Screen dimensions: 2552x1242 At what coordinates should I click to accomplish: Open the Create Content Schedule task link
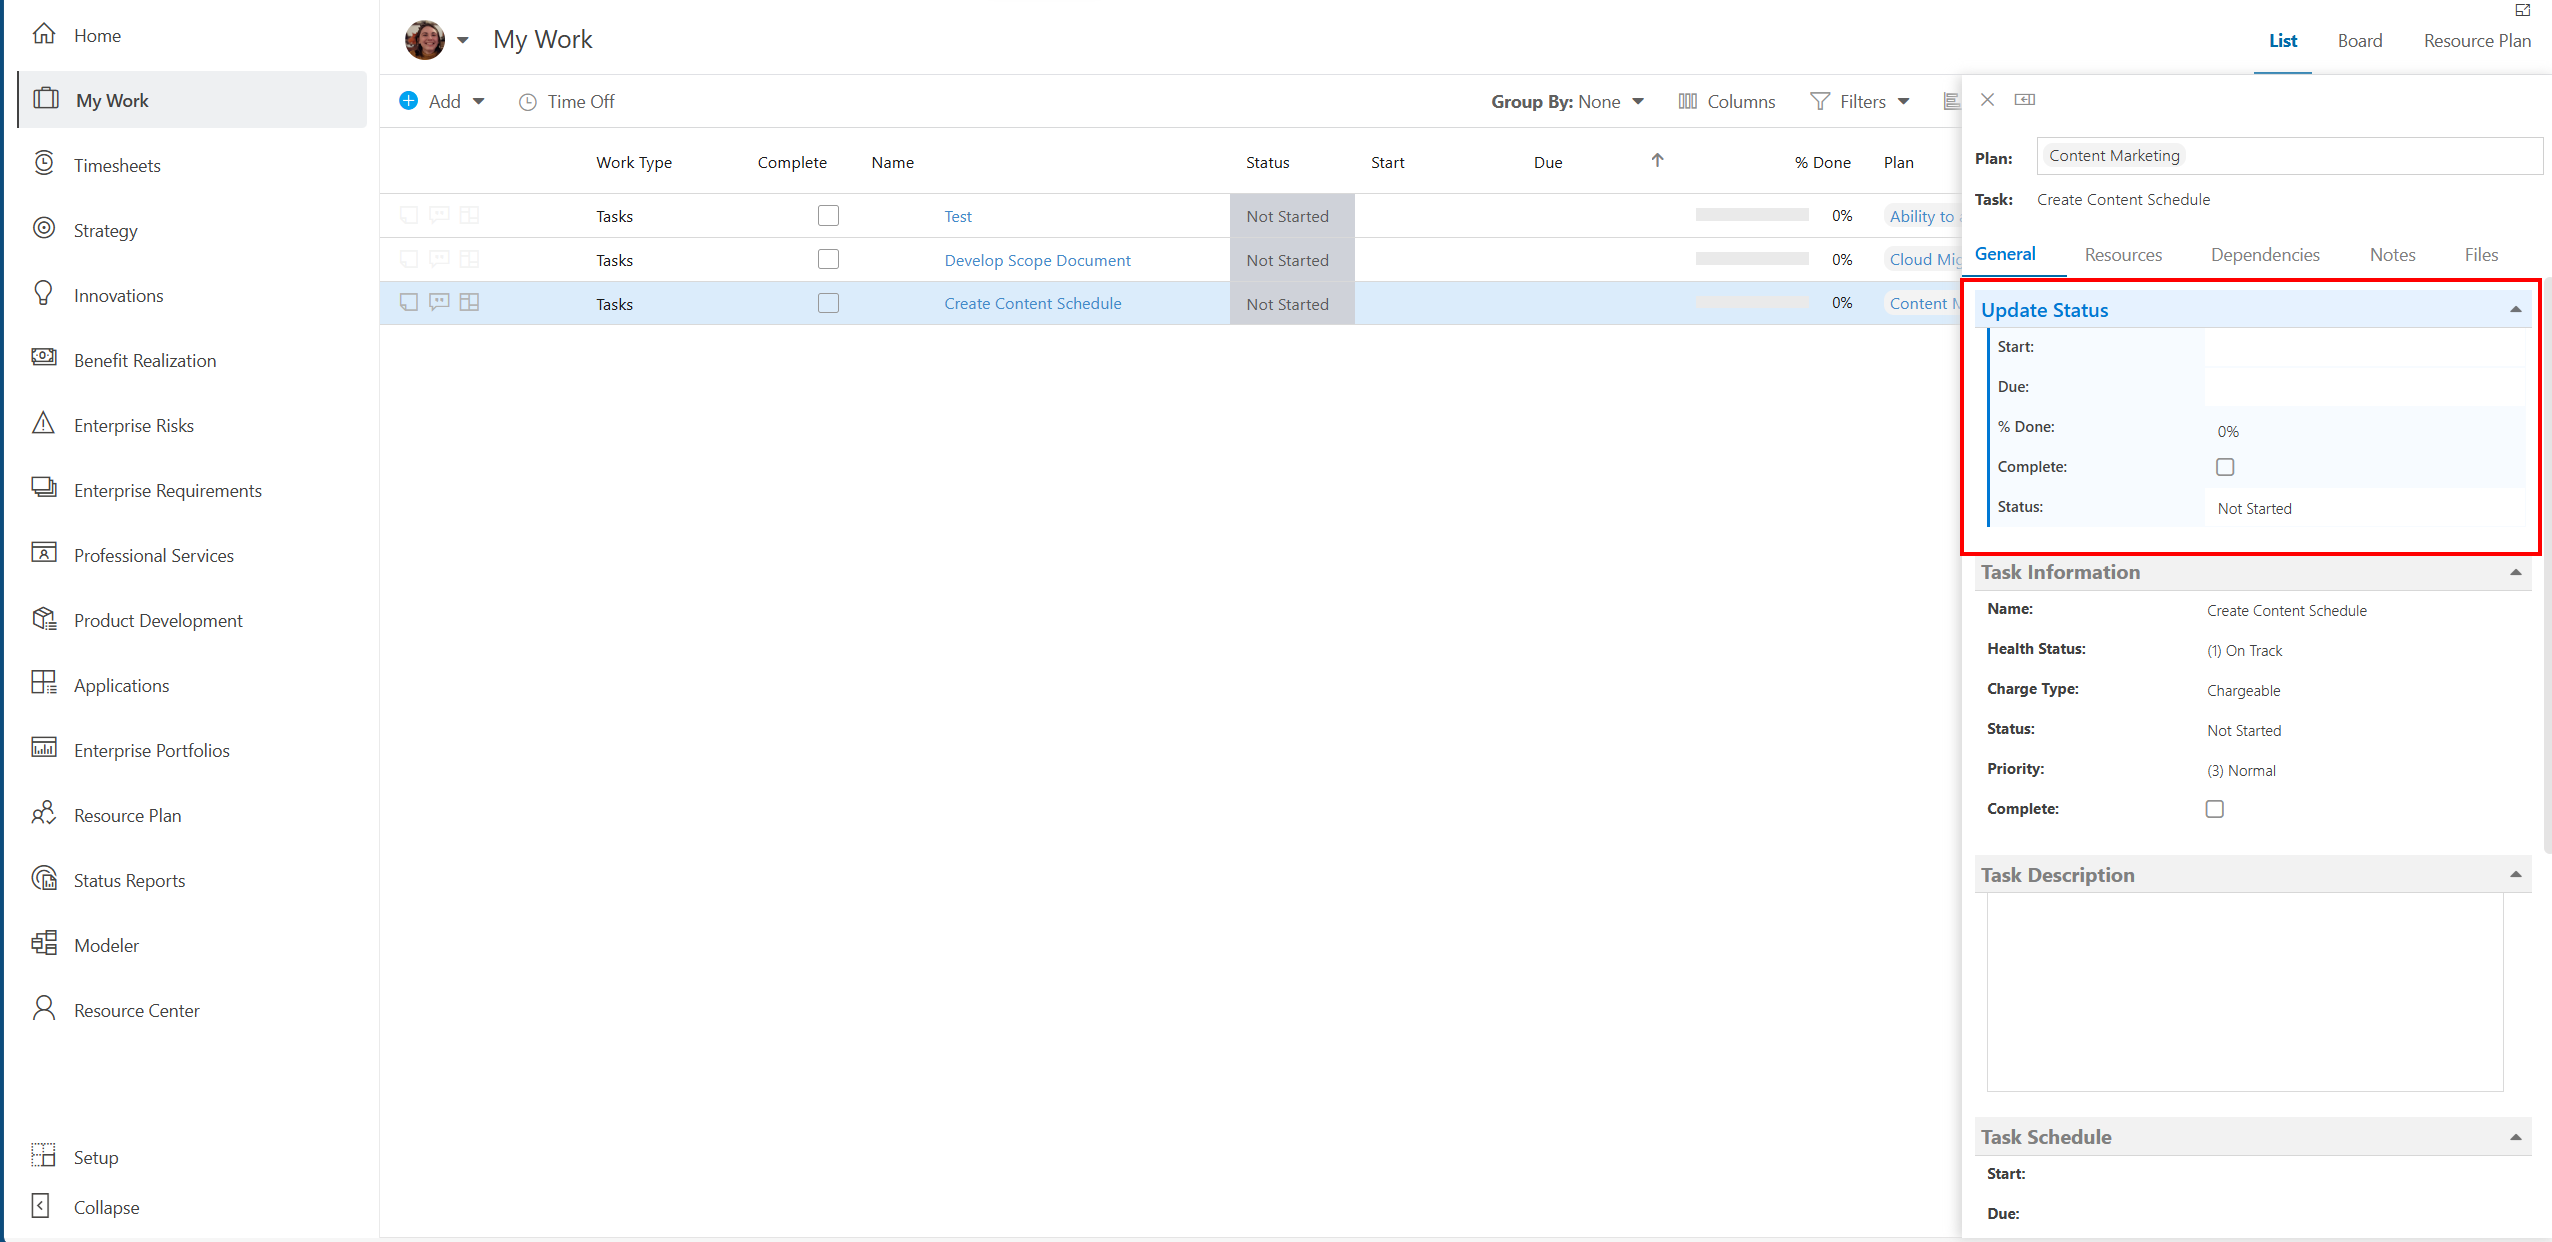pos(1032,303)
